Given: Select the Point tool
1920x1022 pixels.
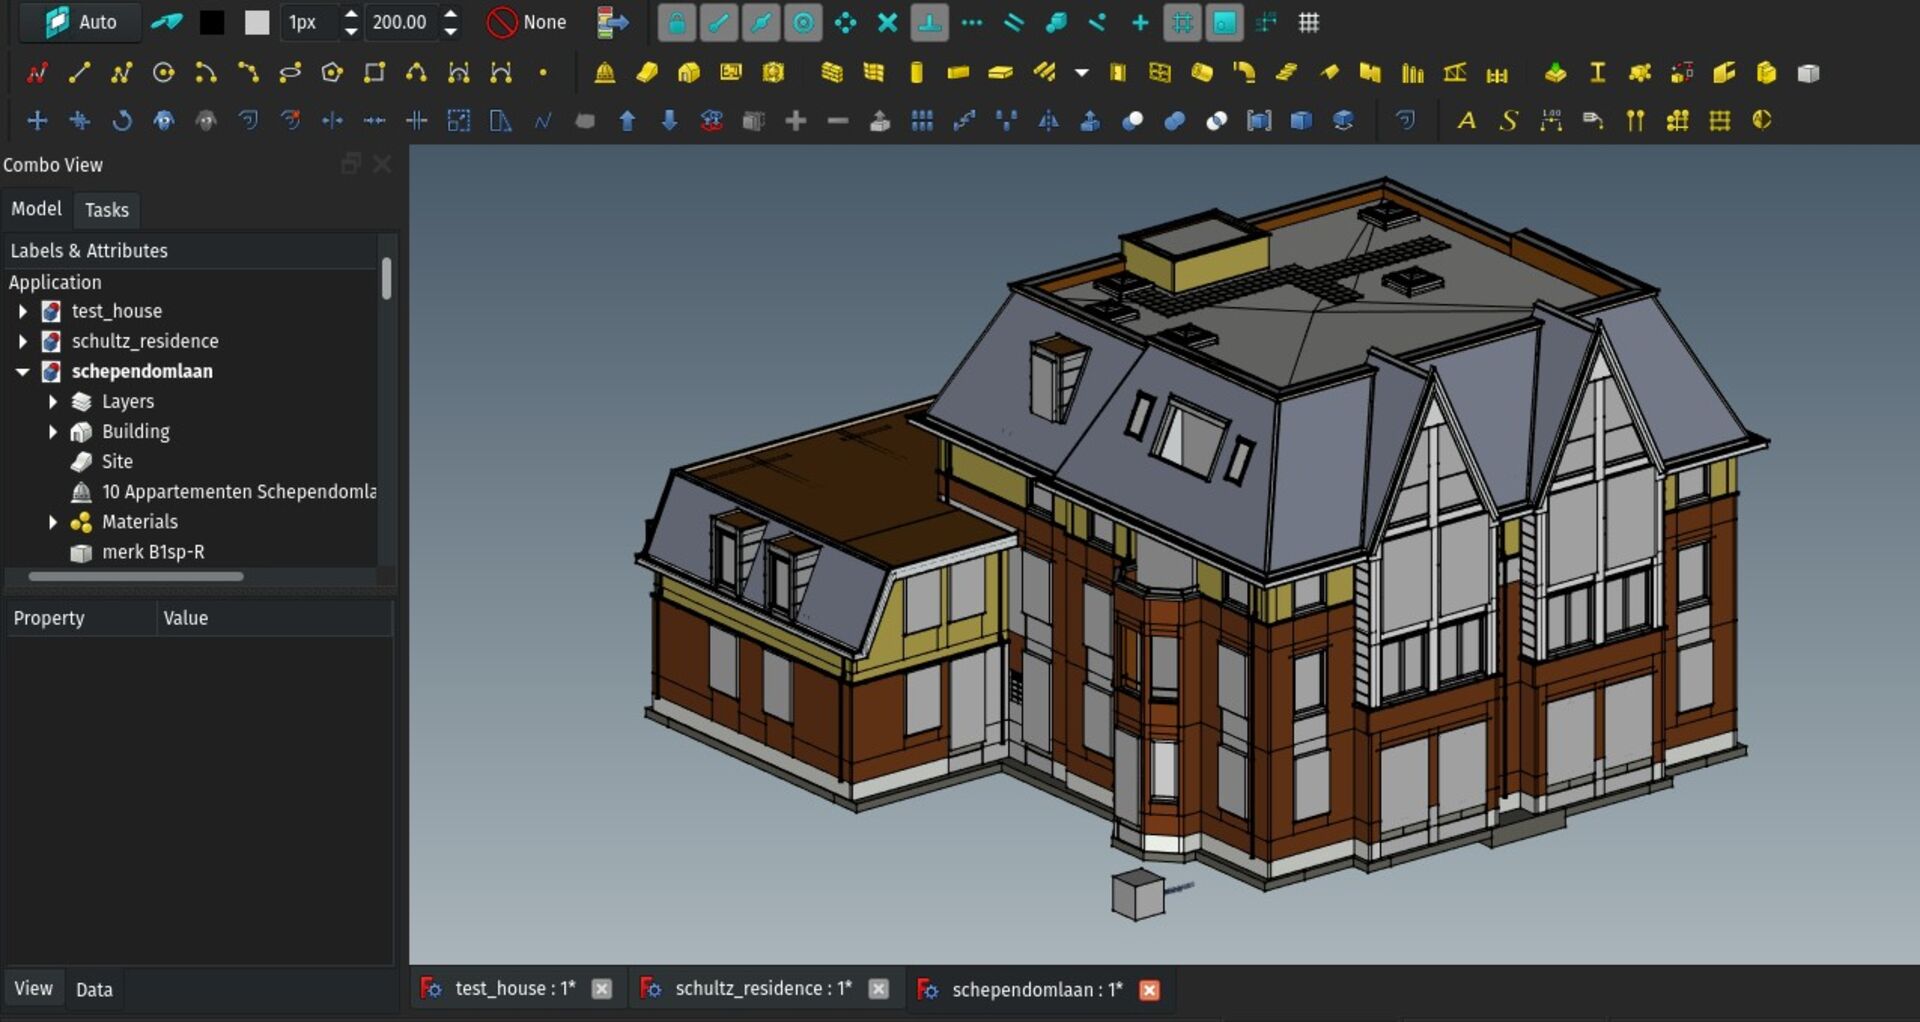Looking at the screenshot, I should [x=543, y=73].
